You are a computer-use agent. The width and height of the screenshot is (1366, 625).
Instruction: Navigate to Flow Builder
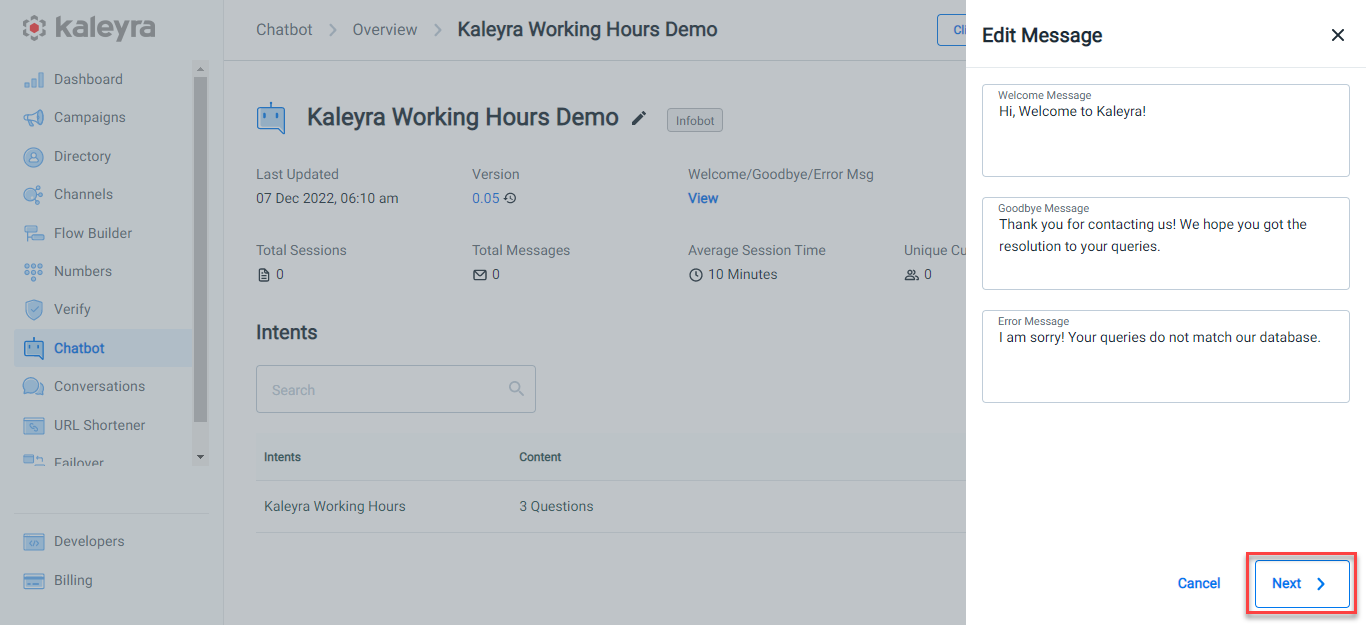[93, 233]
